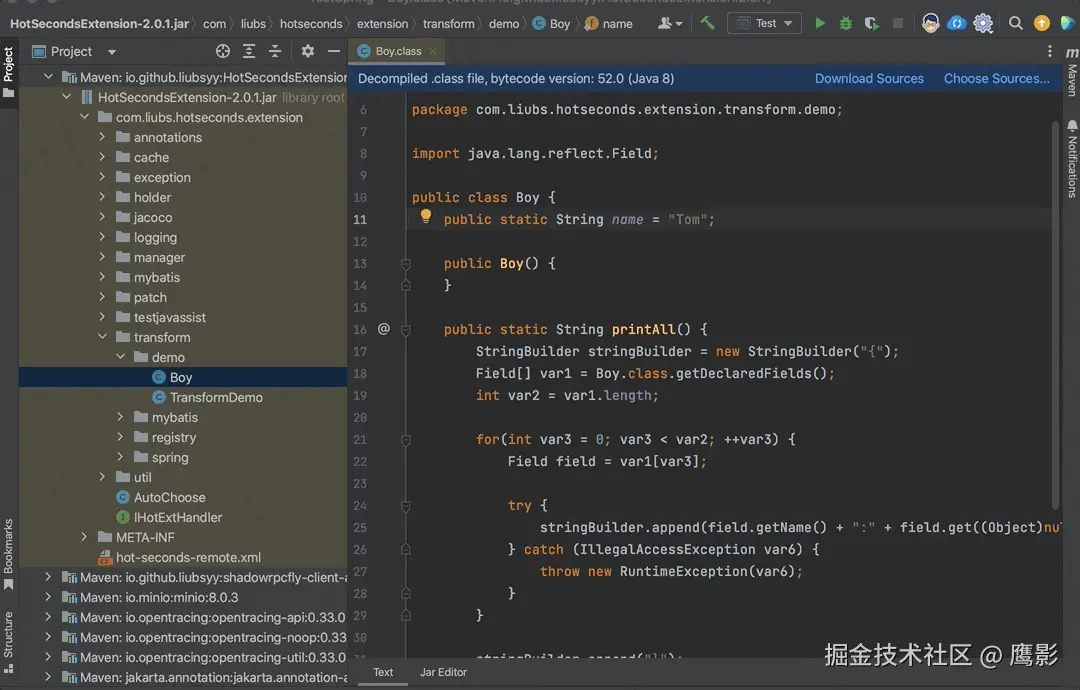Select Opened File with the crosshair icon
This screenshot has width=1080, height=690.
[x=223, y=51]
